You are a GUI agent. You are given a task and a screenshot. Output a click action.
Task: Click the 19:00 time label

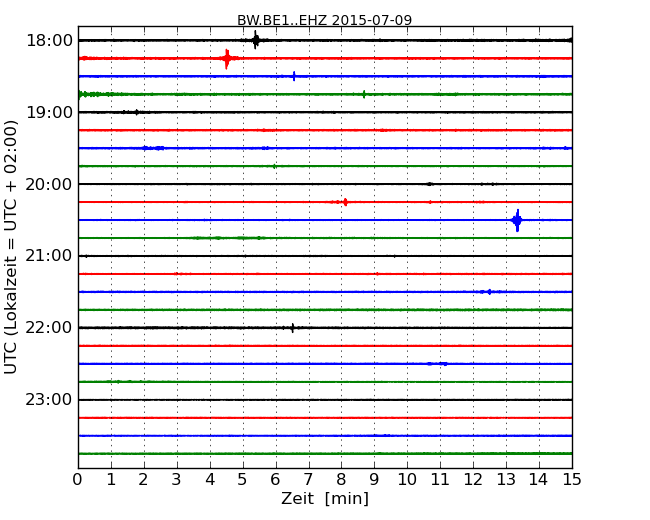click(49, 112)
